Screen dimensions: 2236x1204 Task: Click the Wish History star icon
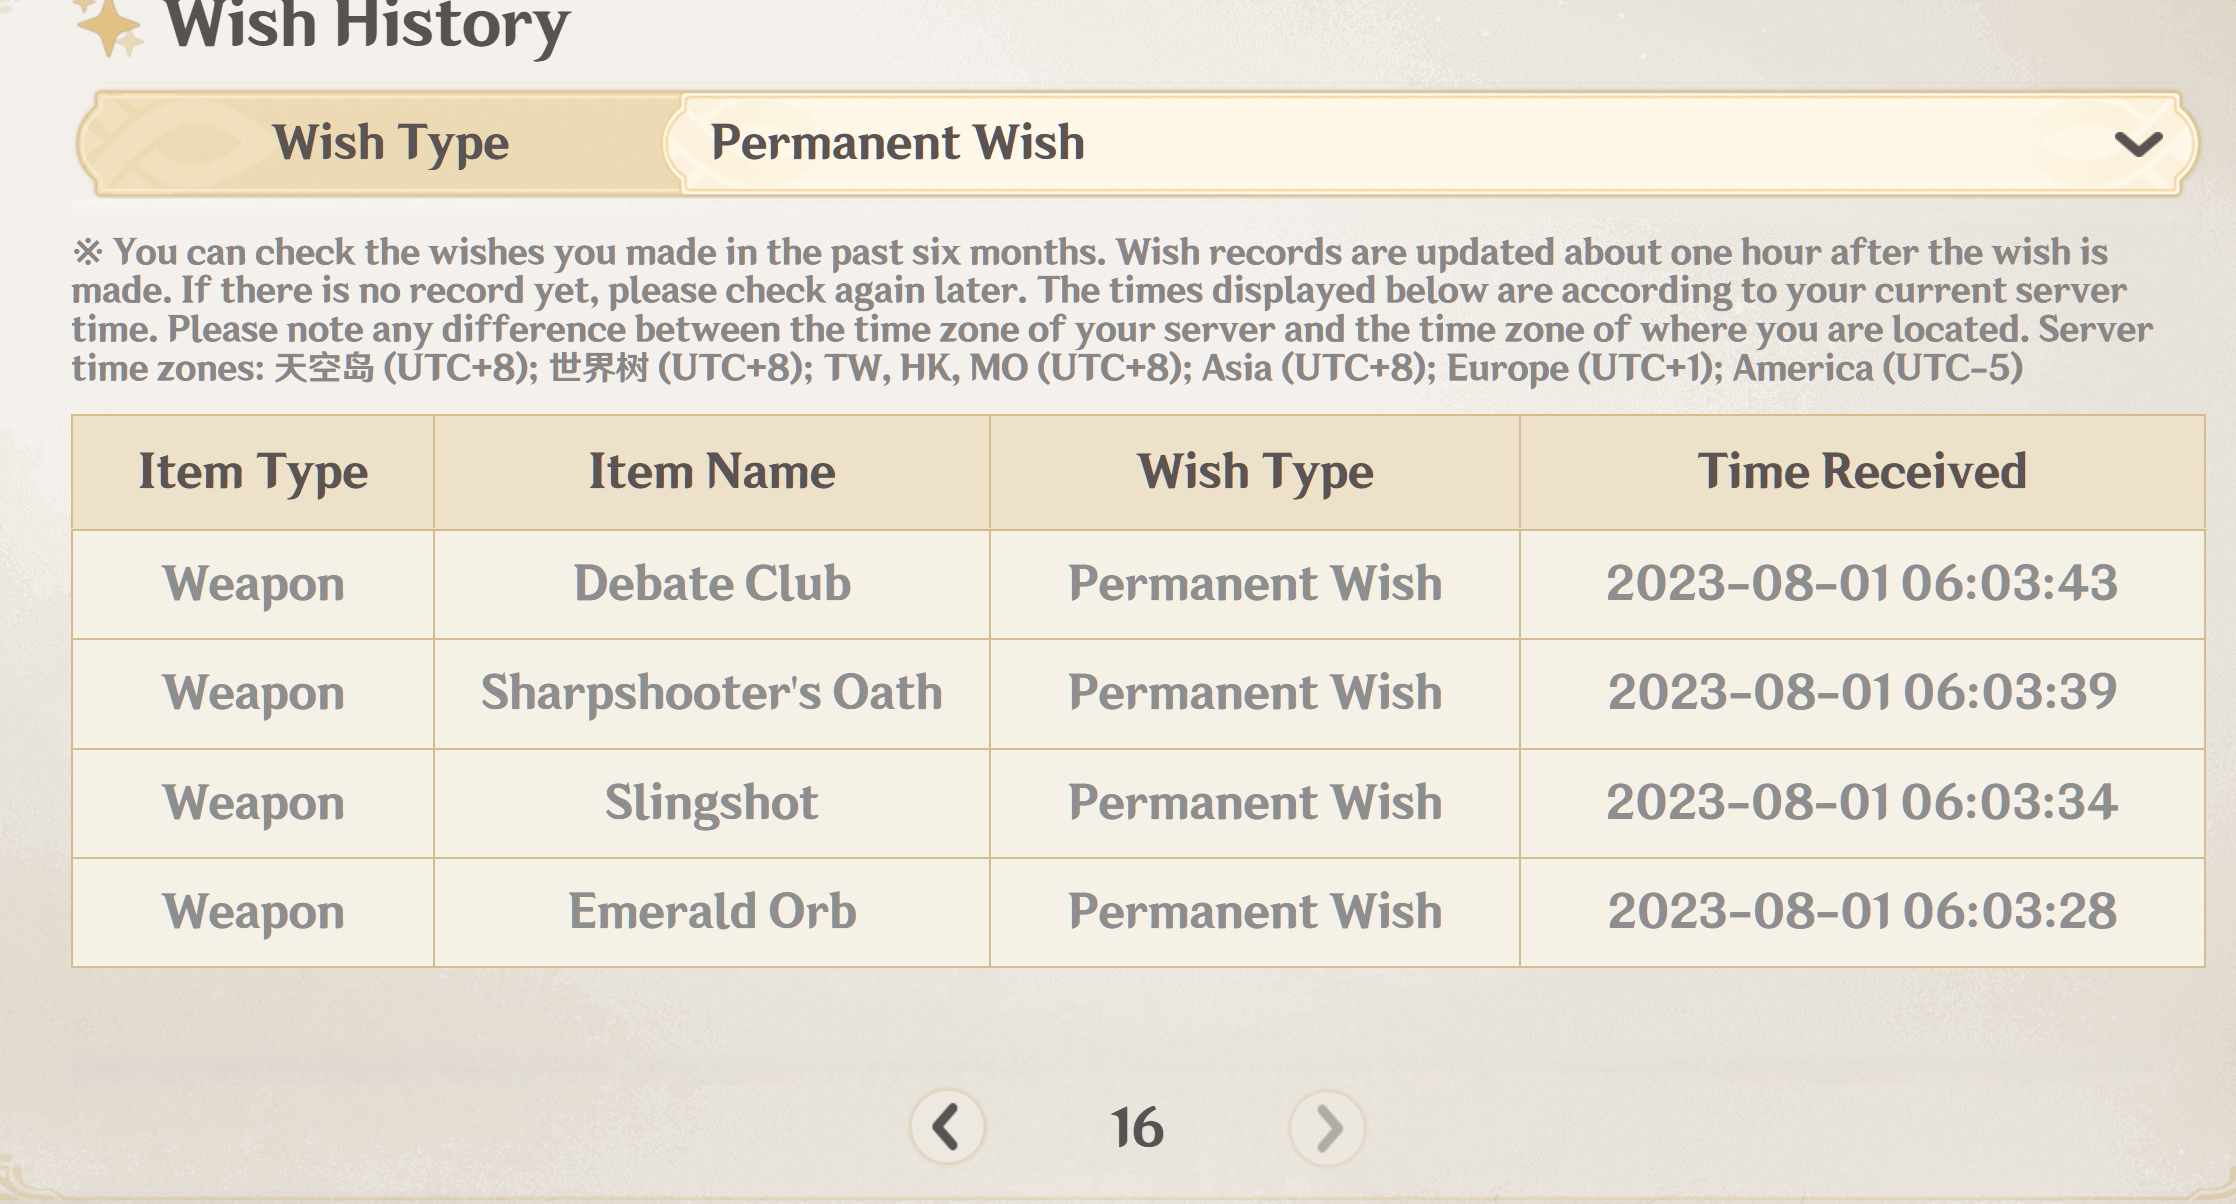[107, 26]
